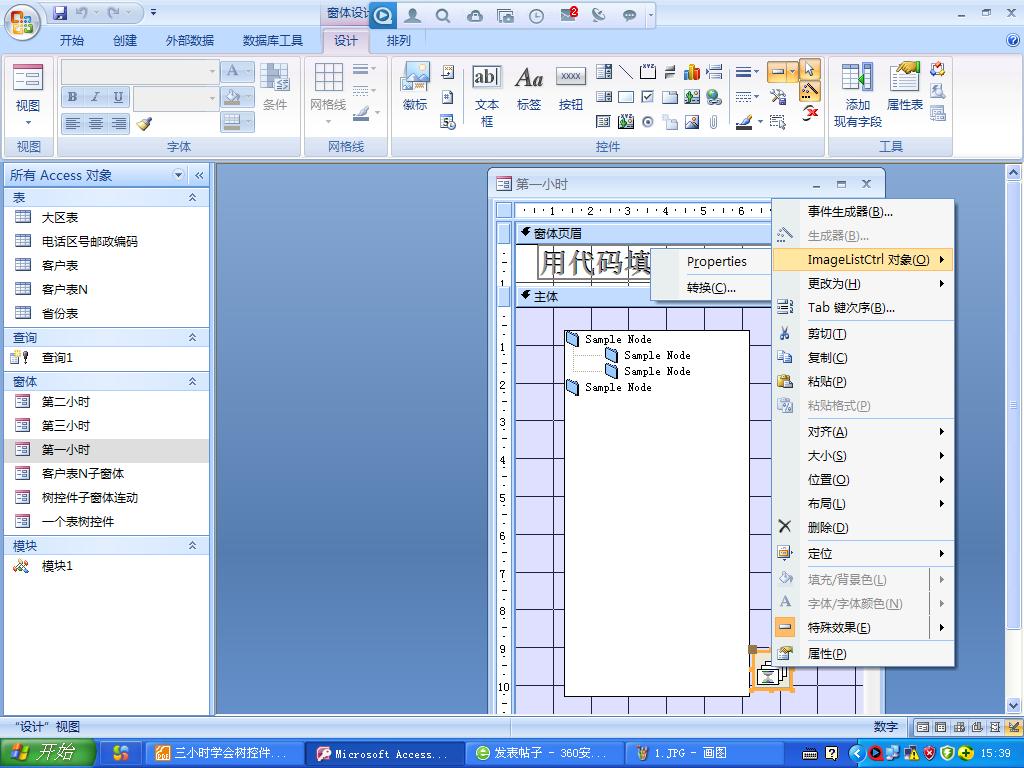Image resolution: width=1024 pixels, height=768 pixels.
Task: Click Properties in the ImageListCtrl submenu
Action: point(716,262)
